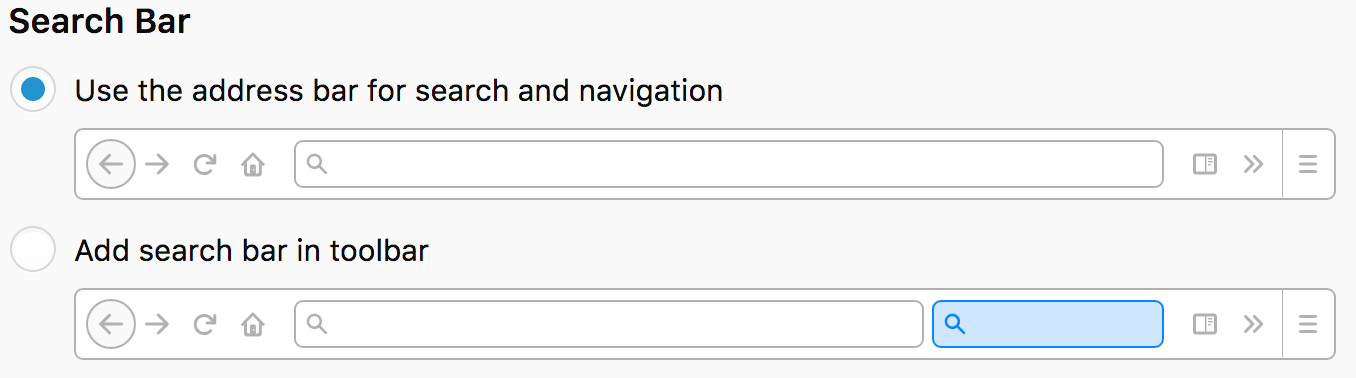
Task: Click the address field in lower toolbar preview
Action: (x=609, y=324)
